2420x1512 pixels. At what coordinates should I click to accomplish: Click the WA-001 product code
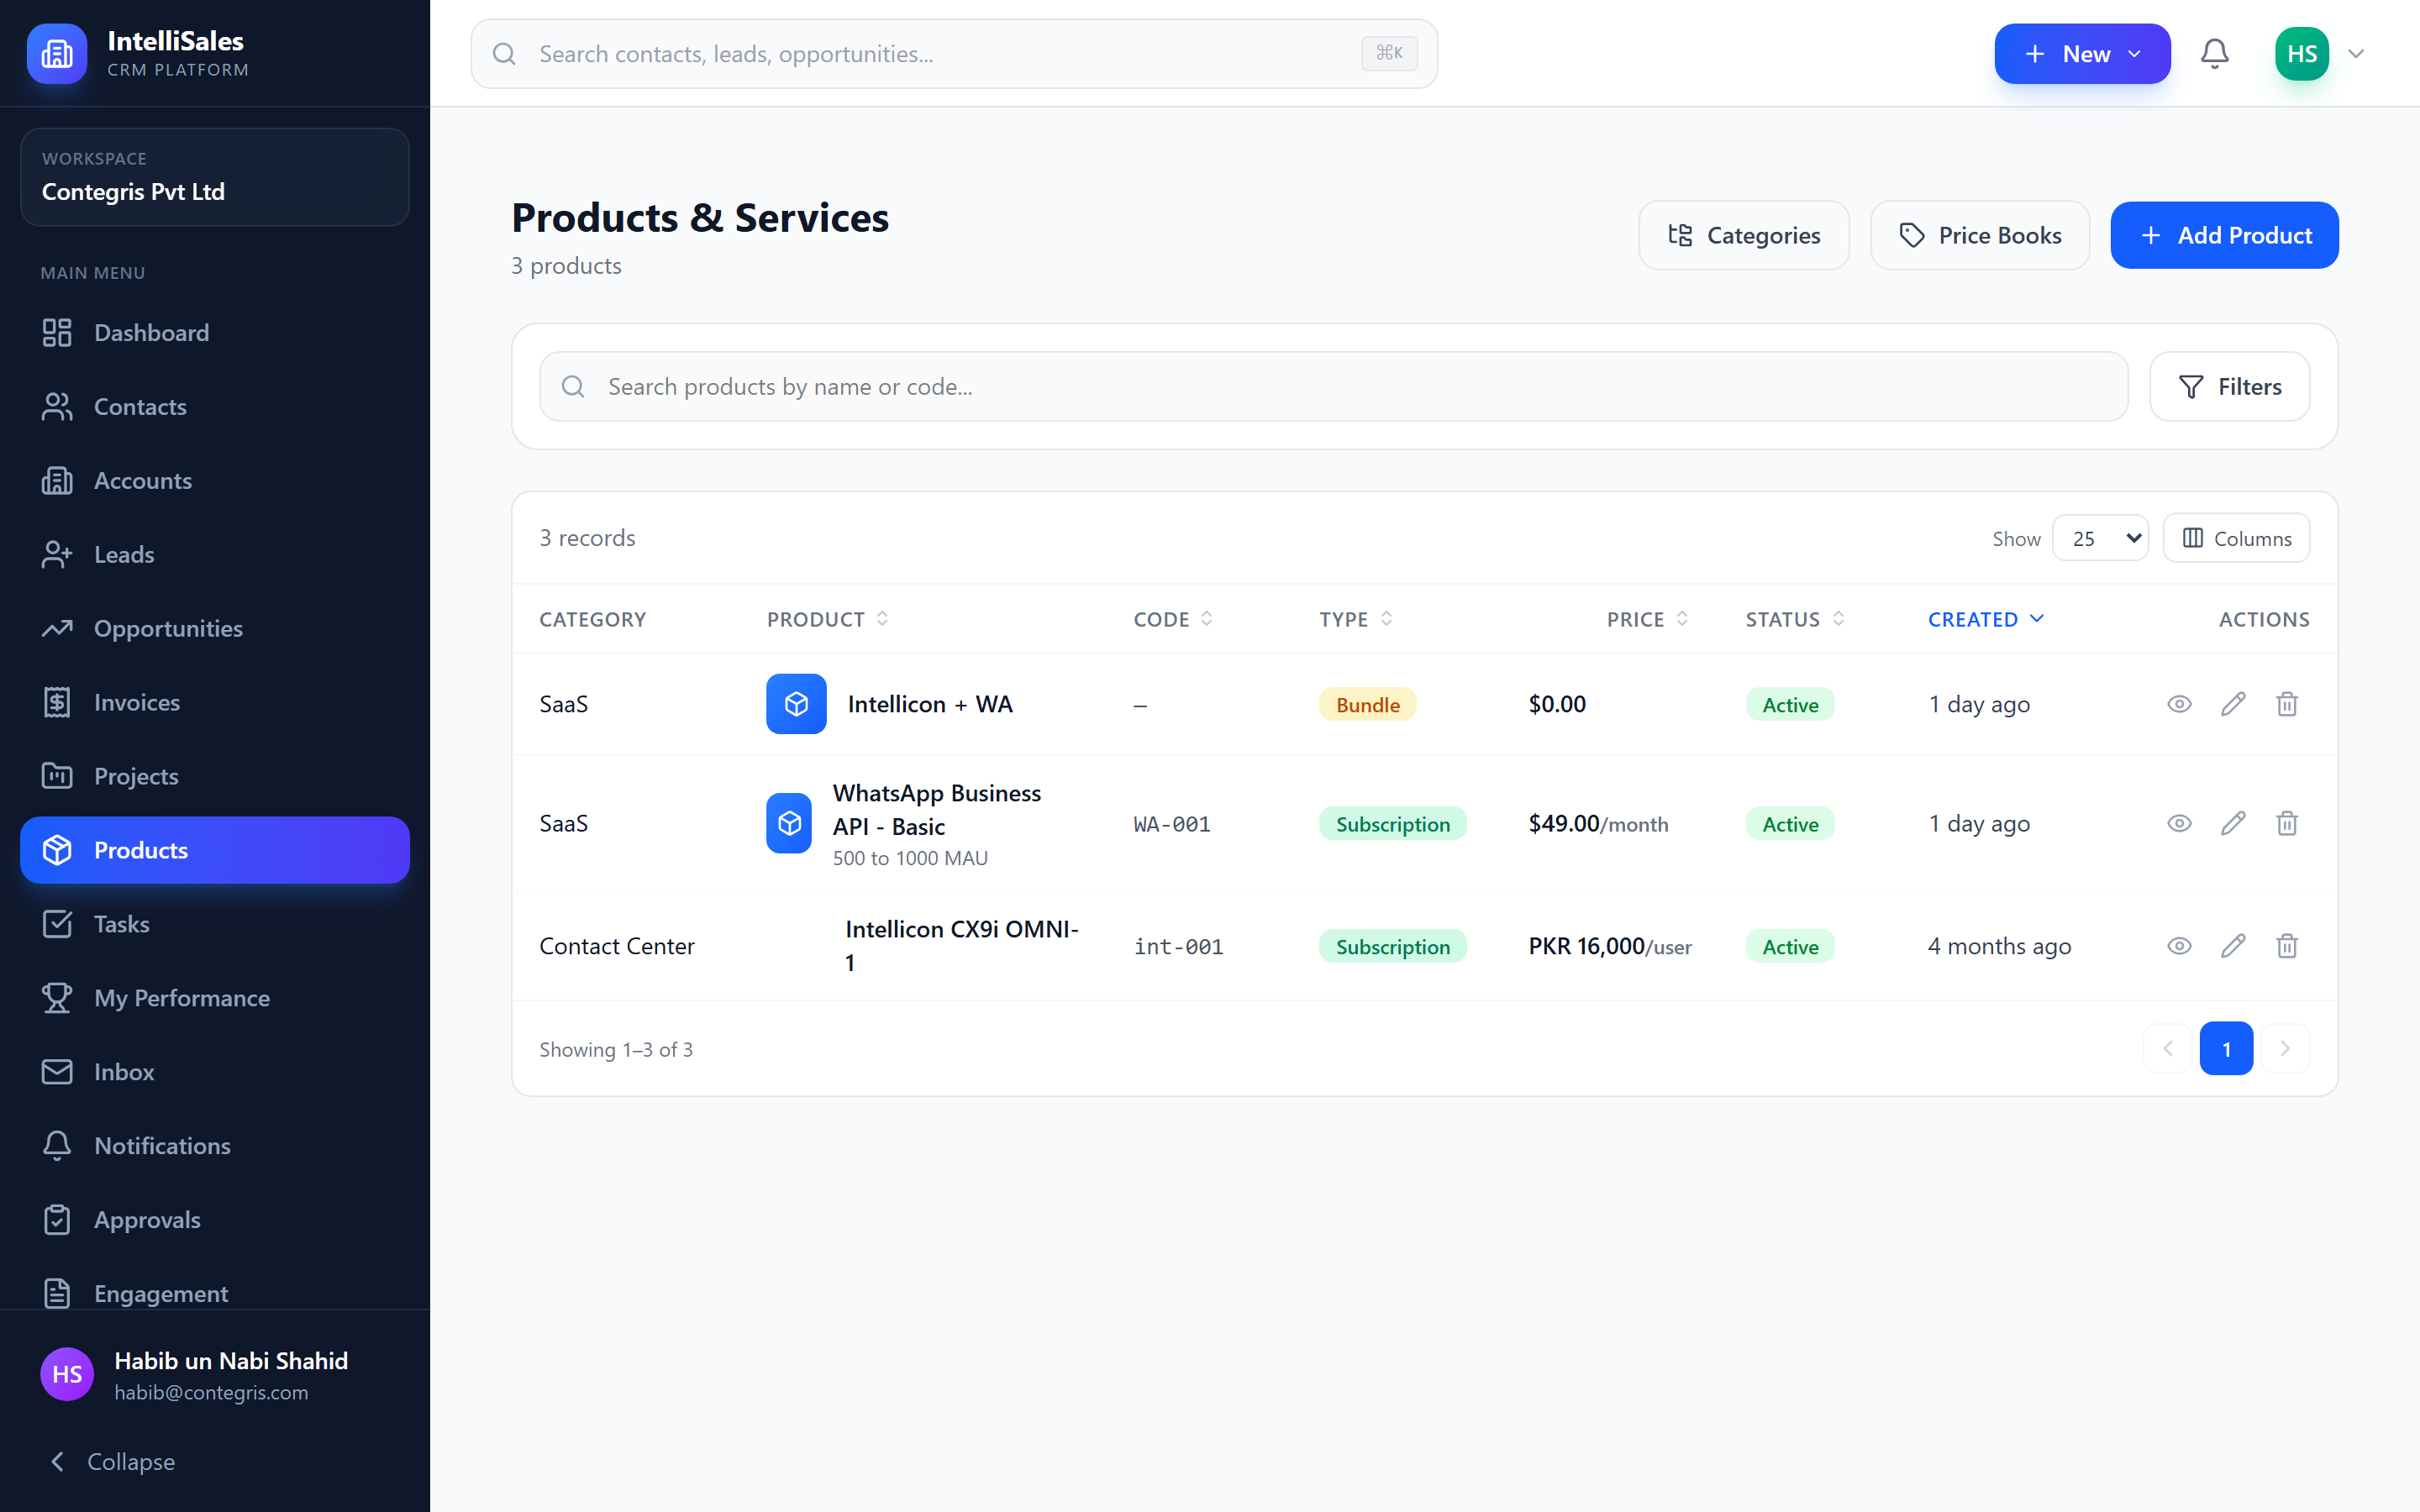pos(1171,824)
